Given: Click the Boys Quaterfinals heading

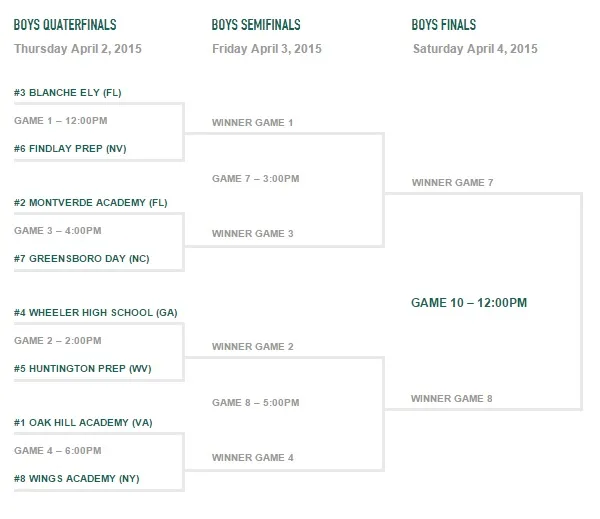Looking at the screenshot, I should click(65, 25).
